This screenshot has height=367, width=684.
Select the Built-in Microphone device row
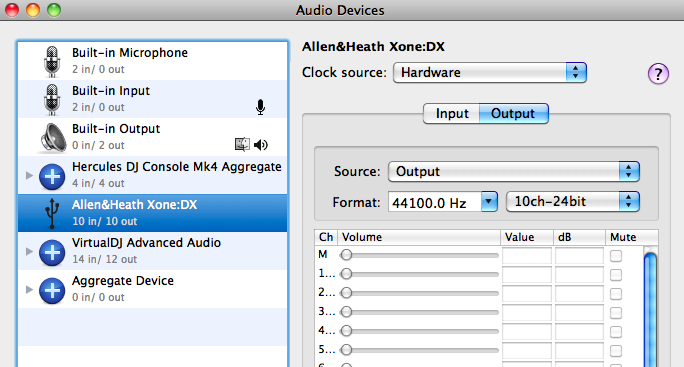click(153, 61)
